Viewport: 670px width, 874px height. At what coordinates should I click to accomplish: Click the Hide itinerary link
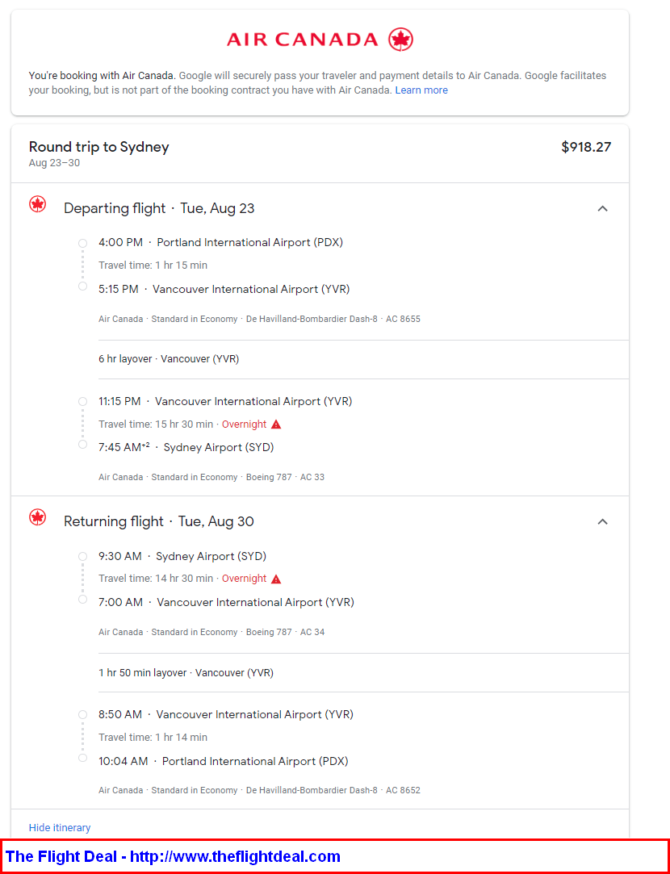coord(60,828)
